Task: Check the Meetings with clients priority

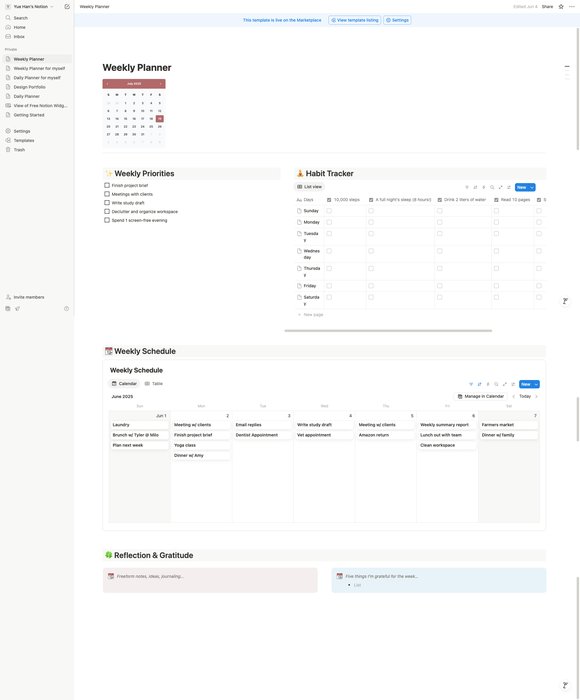Action: pos(107,194)
